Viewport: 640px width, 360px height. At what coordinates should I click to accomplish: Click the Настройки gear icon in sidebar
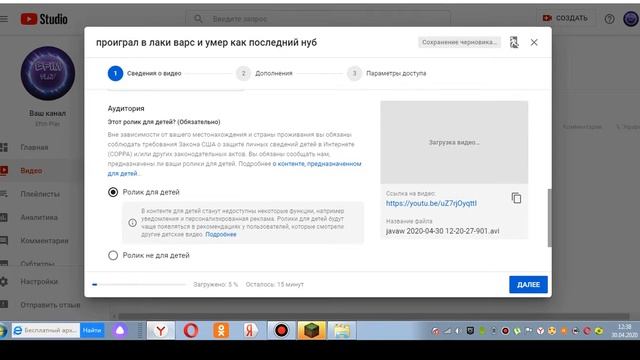pyautogui.click(x=4, y=281)
